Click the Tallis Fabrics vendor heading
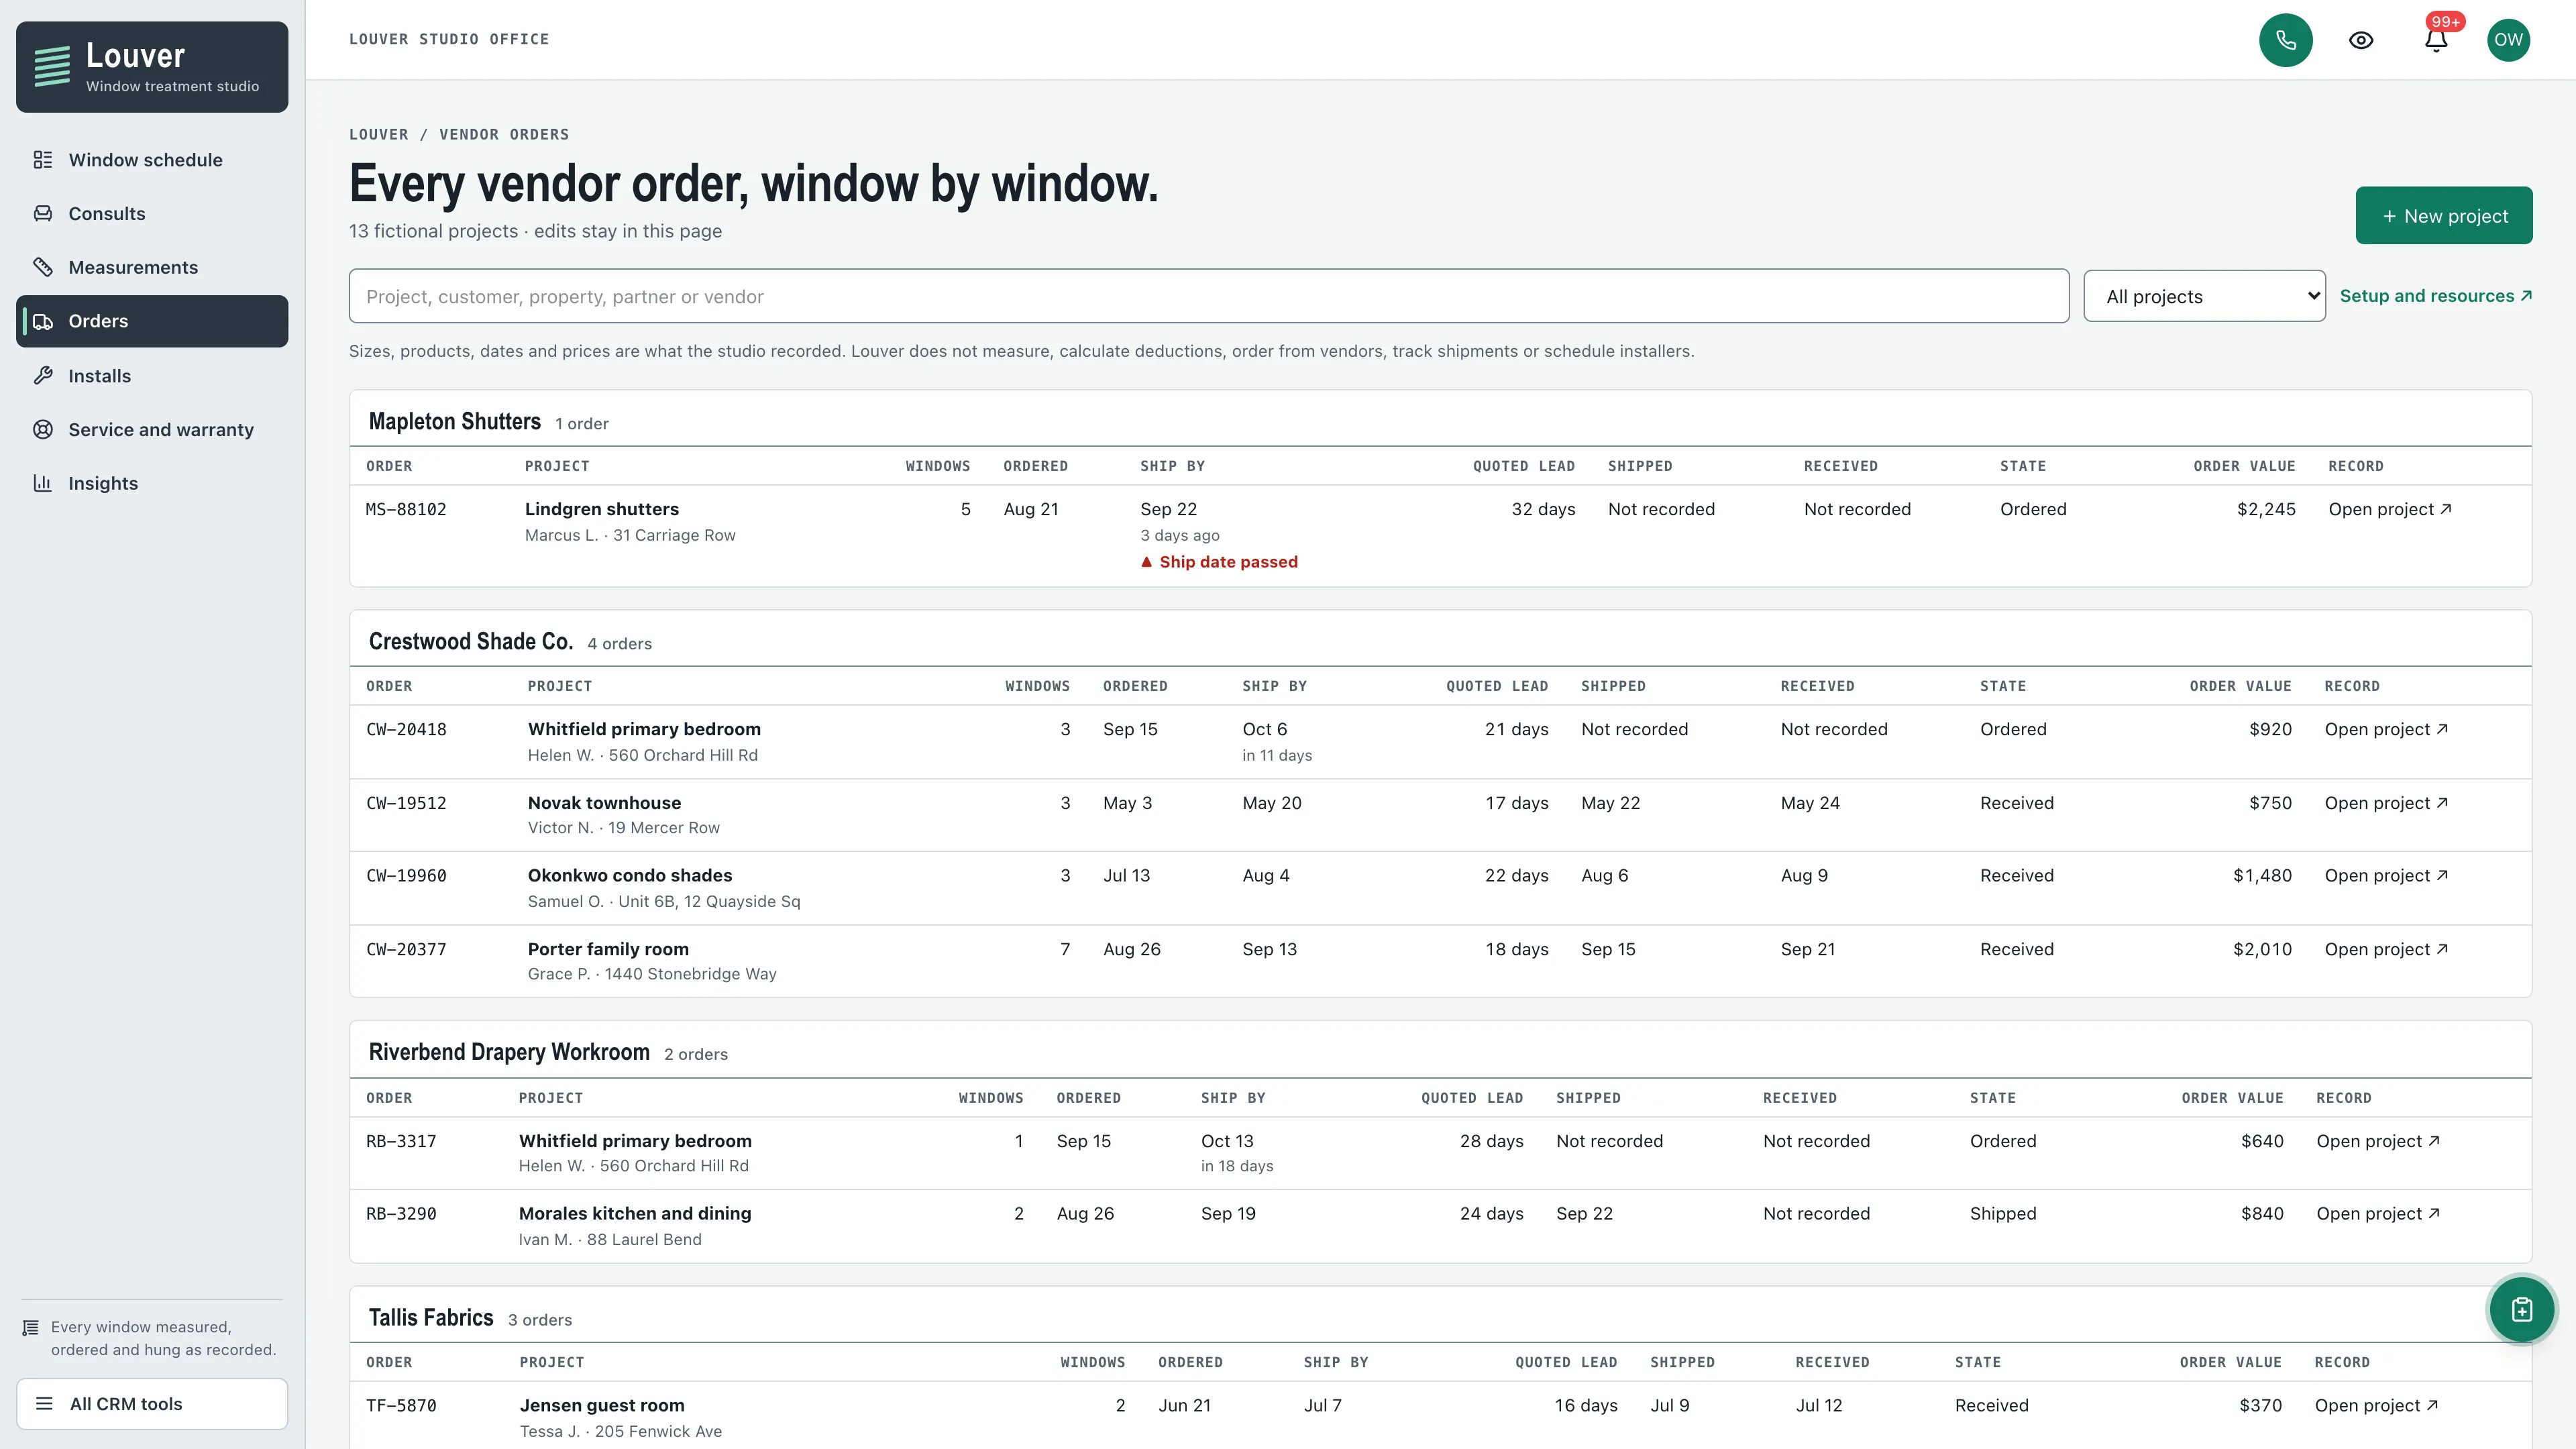 click(x=431, y=1317)
